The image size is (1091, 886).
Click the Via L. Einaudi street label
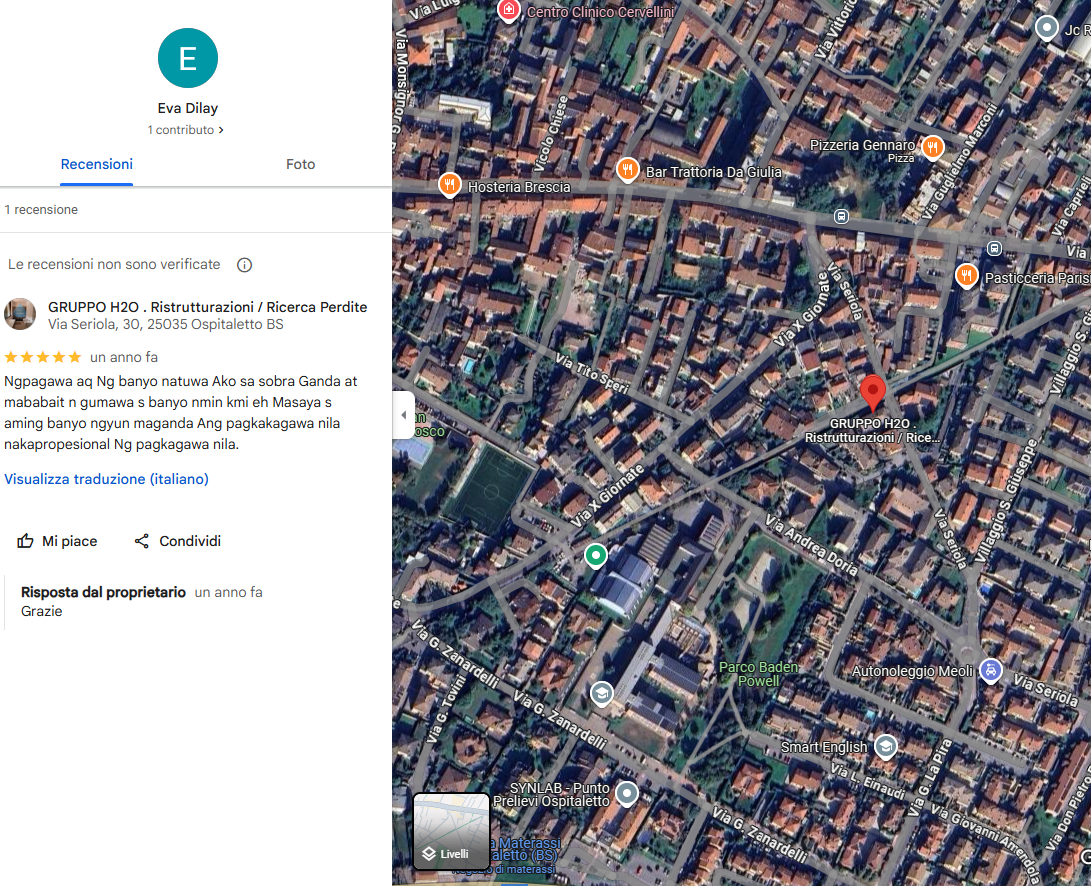pos(867,782)
